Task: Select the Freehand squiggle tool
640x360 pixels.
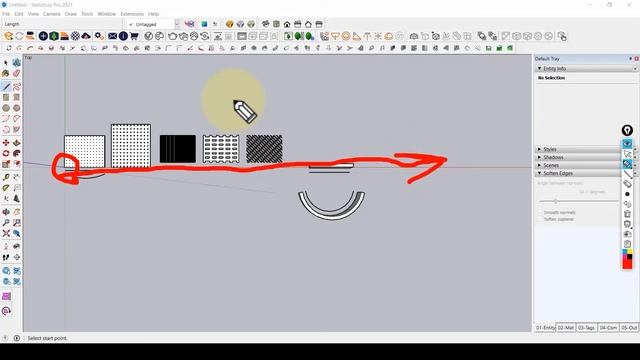Action: point(16,87)
